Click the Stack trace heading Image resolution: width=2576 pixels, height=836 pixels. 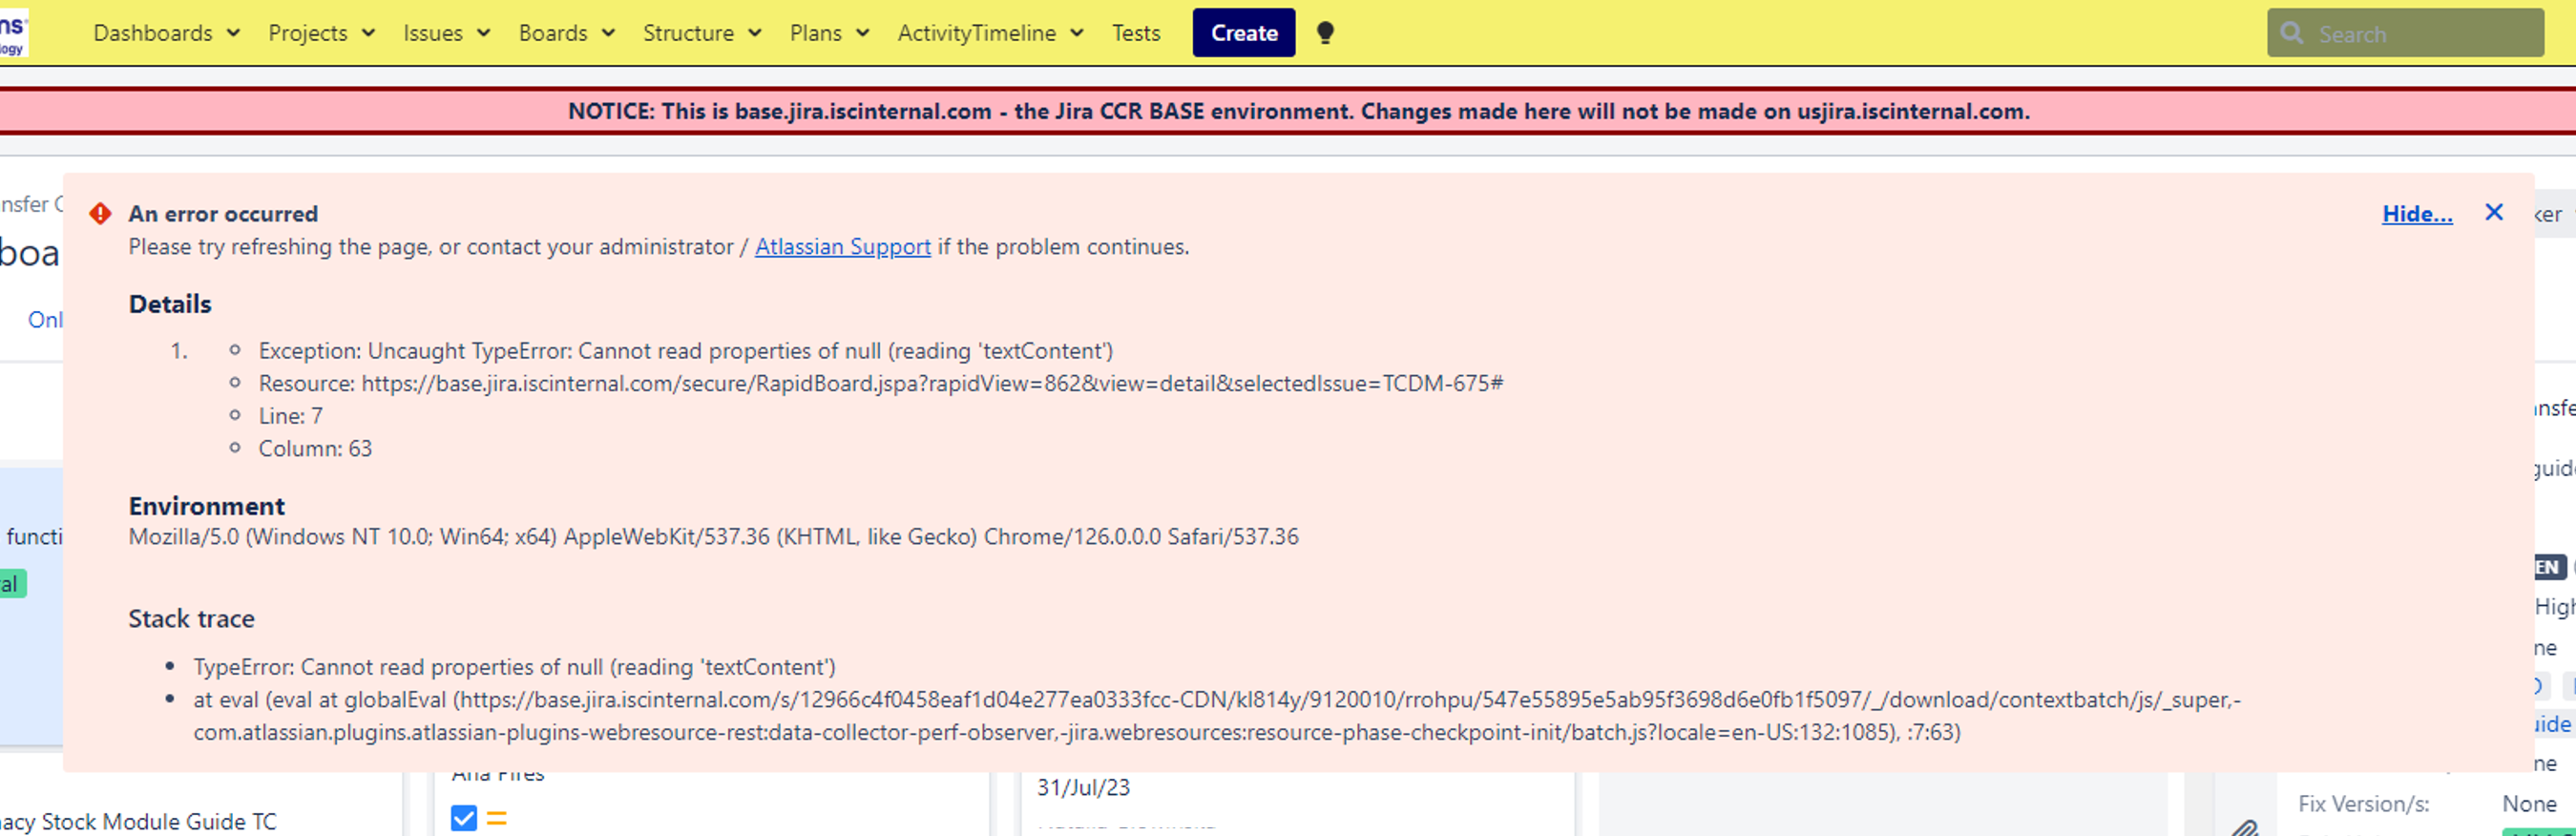[191, 619]
